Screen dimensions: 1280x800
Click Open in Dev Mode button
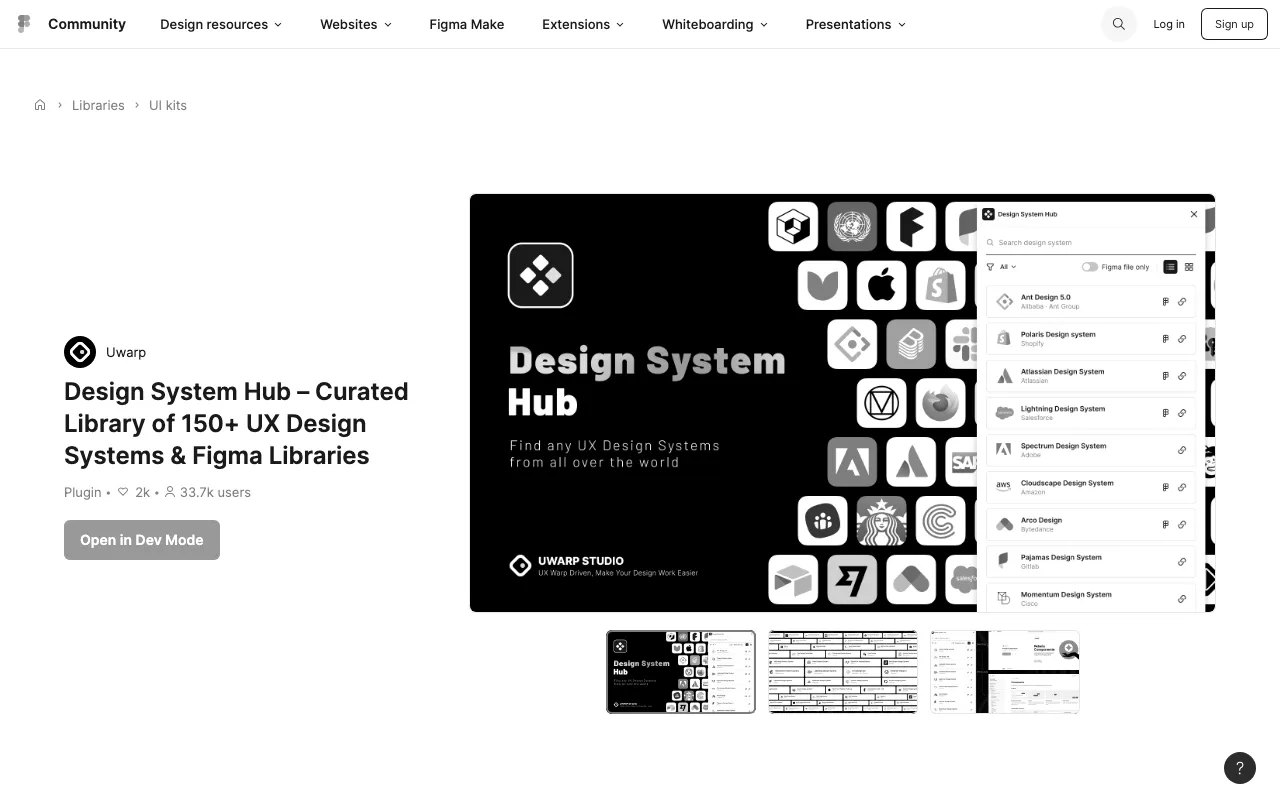point(142,540)
